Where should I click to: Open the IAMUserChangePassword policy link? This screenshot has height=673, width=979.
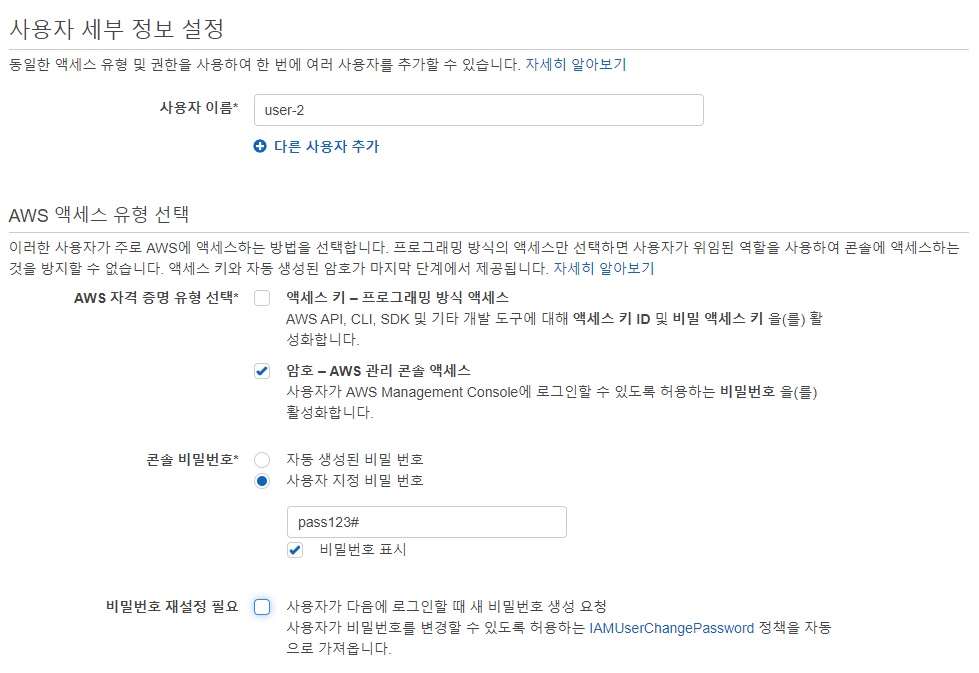click(671, 628)
